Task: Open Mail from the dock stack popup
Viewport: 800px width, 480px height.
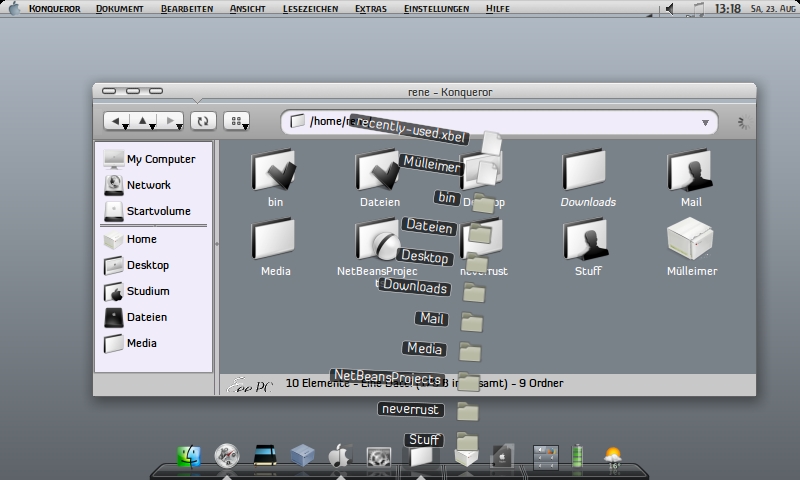Action: tap(432, 319)
